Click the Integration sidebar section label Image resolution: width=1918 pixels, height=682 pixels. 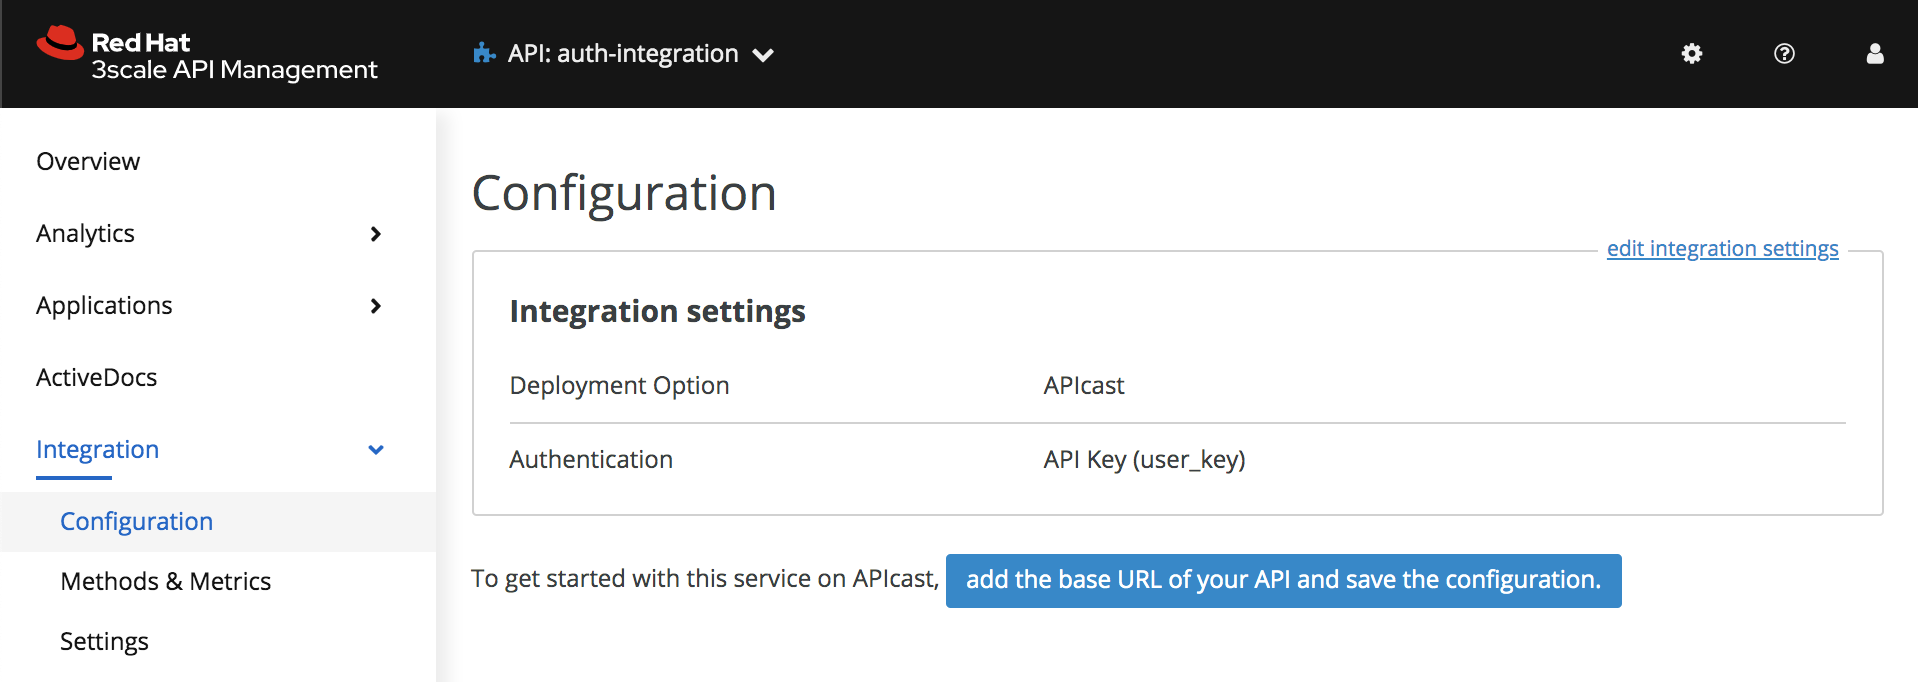click(x=98, y=450)
